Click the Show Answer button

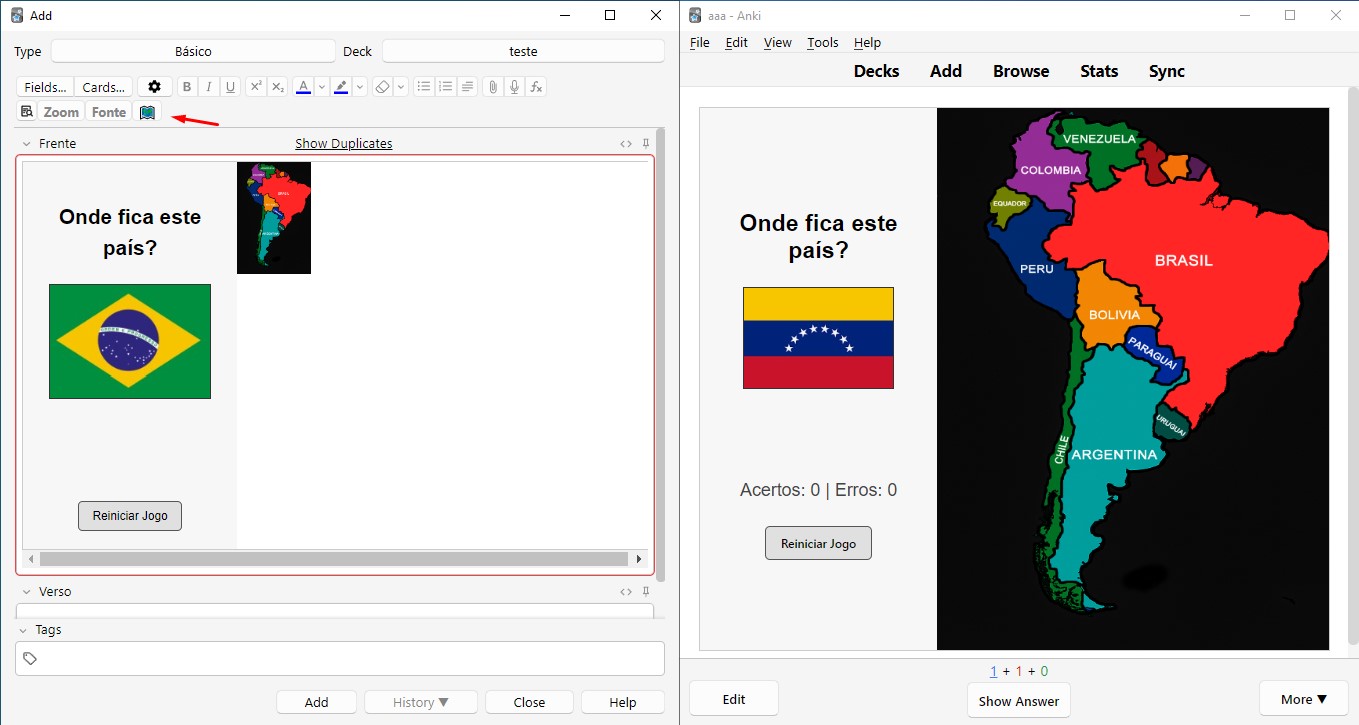[x=1018, y=701]
